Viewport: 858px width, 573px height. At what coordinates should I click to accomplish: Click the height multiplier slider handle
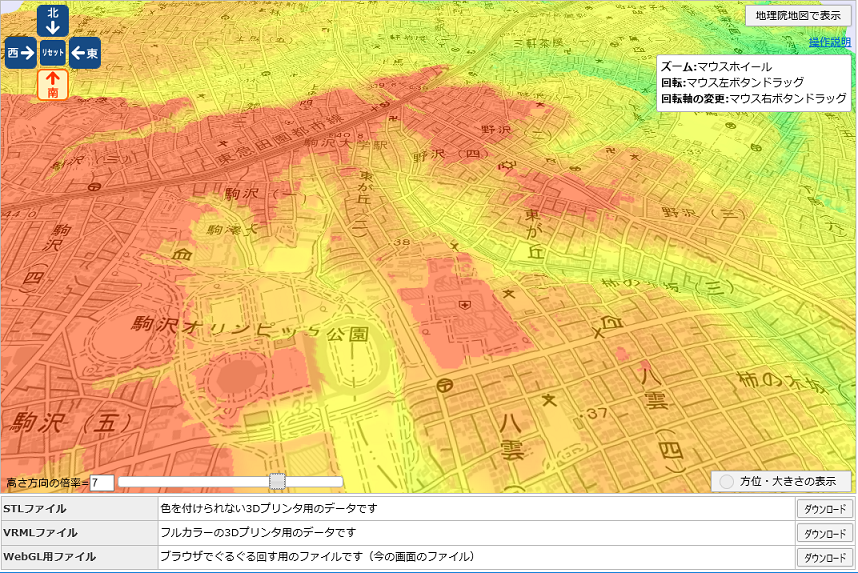tap(278, 482)
